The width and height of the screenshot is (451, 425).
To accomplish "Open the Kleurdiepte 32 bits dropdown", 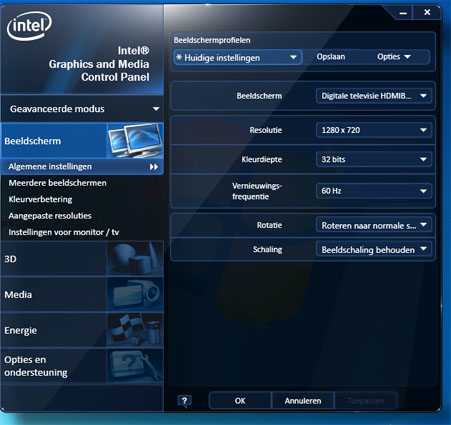I will point(374,159).
